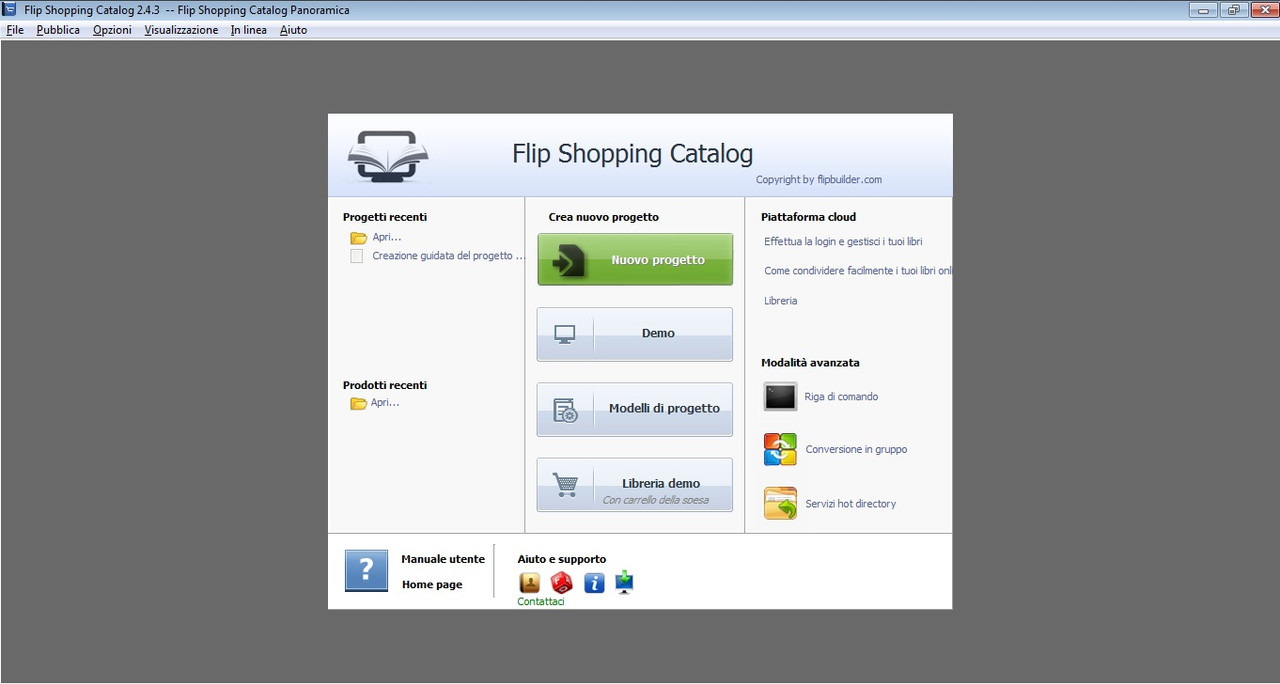The height and width of the screenshot is (684, 1280).
Task: Open the Libreria cloud link
Action: pyautogui.click(x=781, y=301)
